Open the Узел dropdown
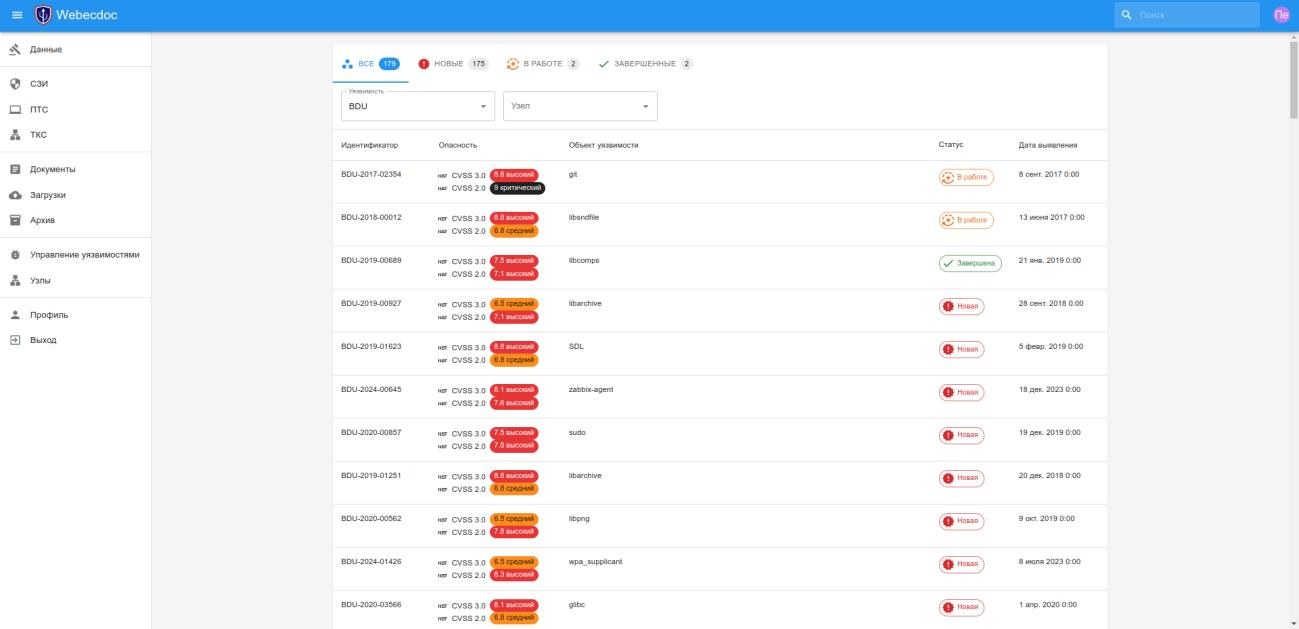The height and width of the screenshot is (629, 1299). pyautogui.click(x=580, y=106)
